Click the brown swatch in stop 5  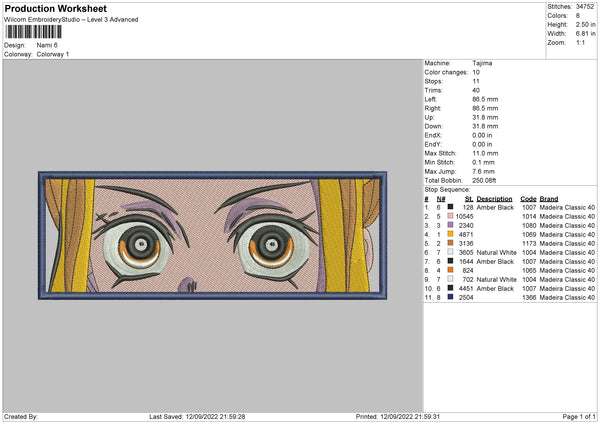(x=450, y=243)
